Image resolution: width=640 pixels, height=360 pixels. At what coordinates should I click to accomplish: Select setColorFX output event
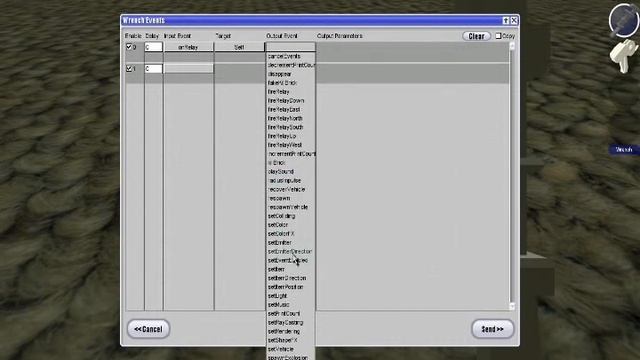click(281, 234)
